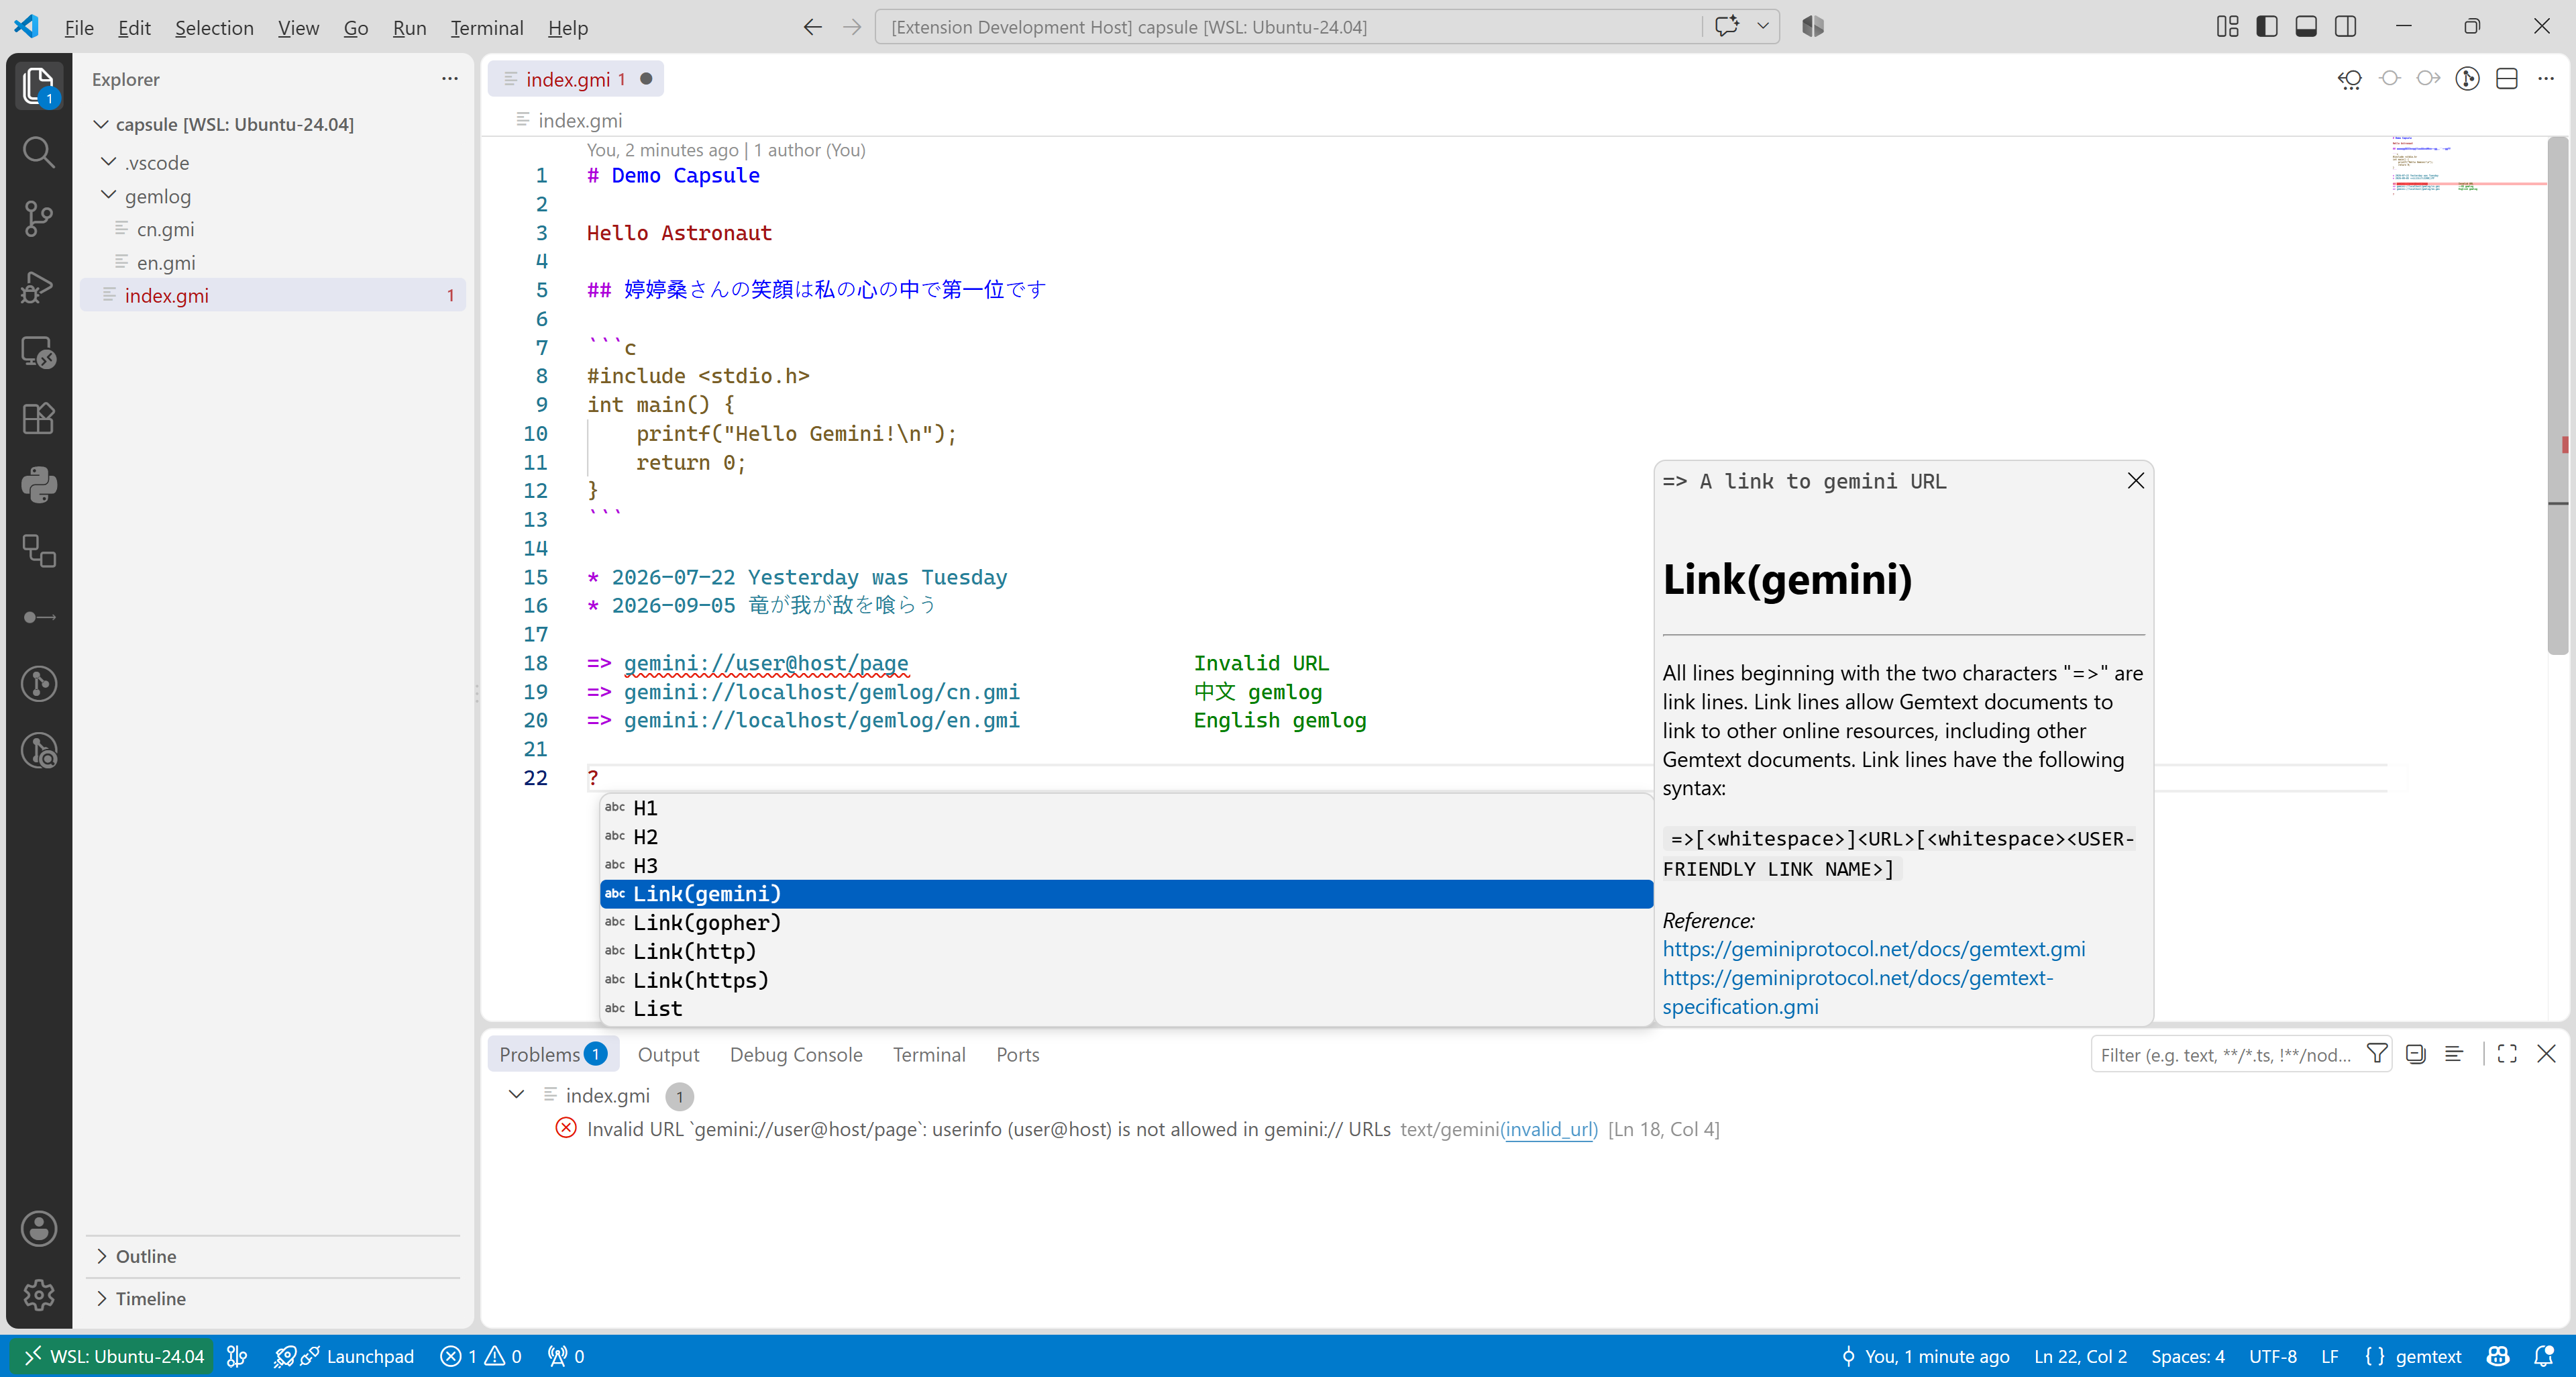Toggle bottom panel visibility in title bar
2576x1377 pixels.
click(2306, 27)
